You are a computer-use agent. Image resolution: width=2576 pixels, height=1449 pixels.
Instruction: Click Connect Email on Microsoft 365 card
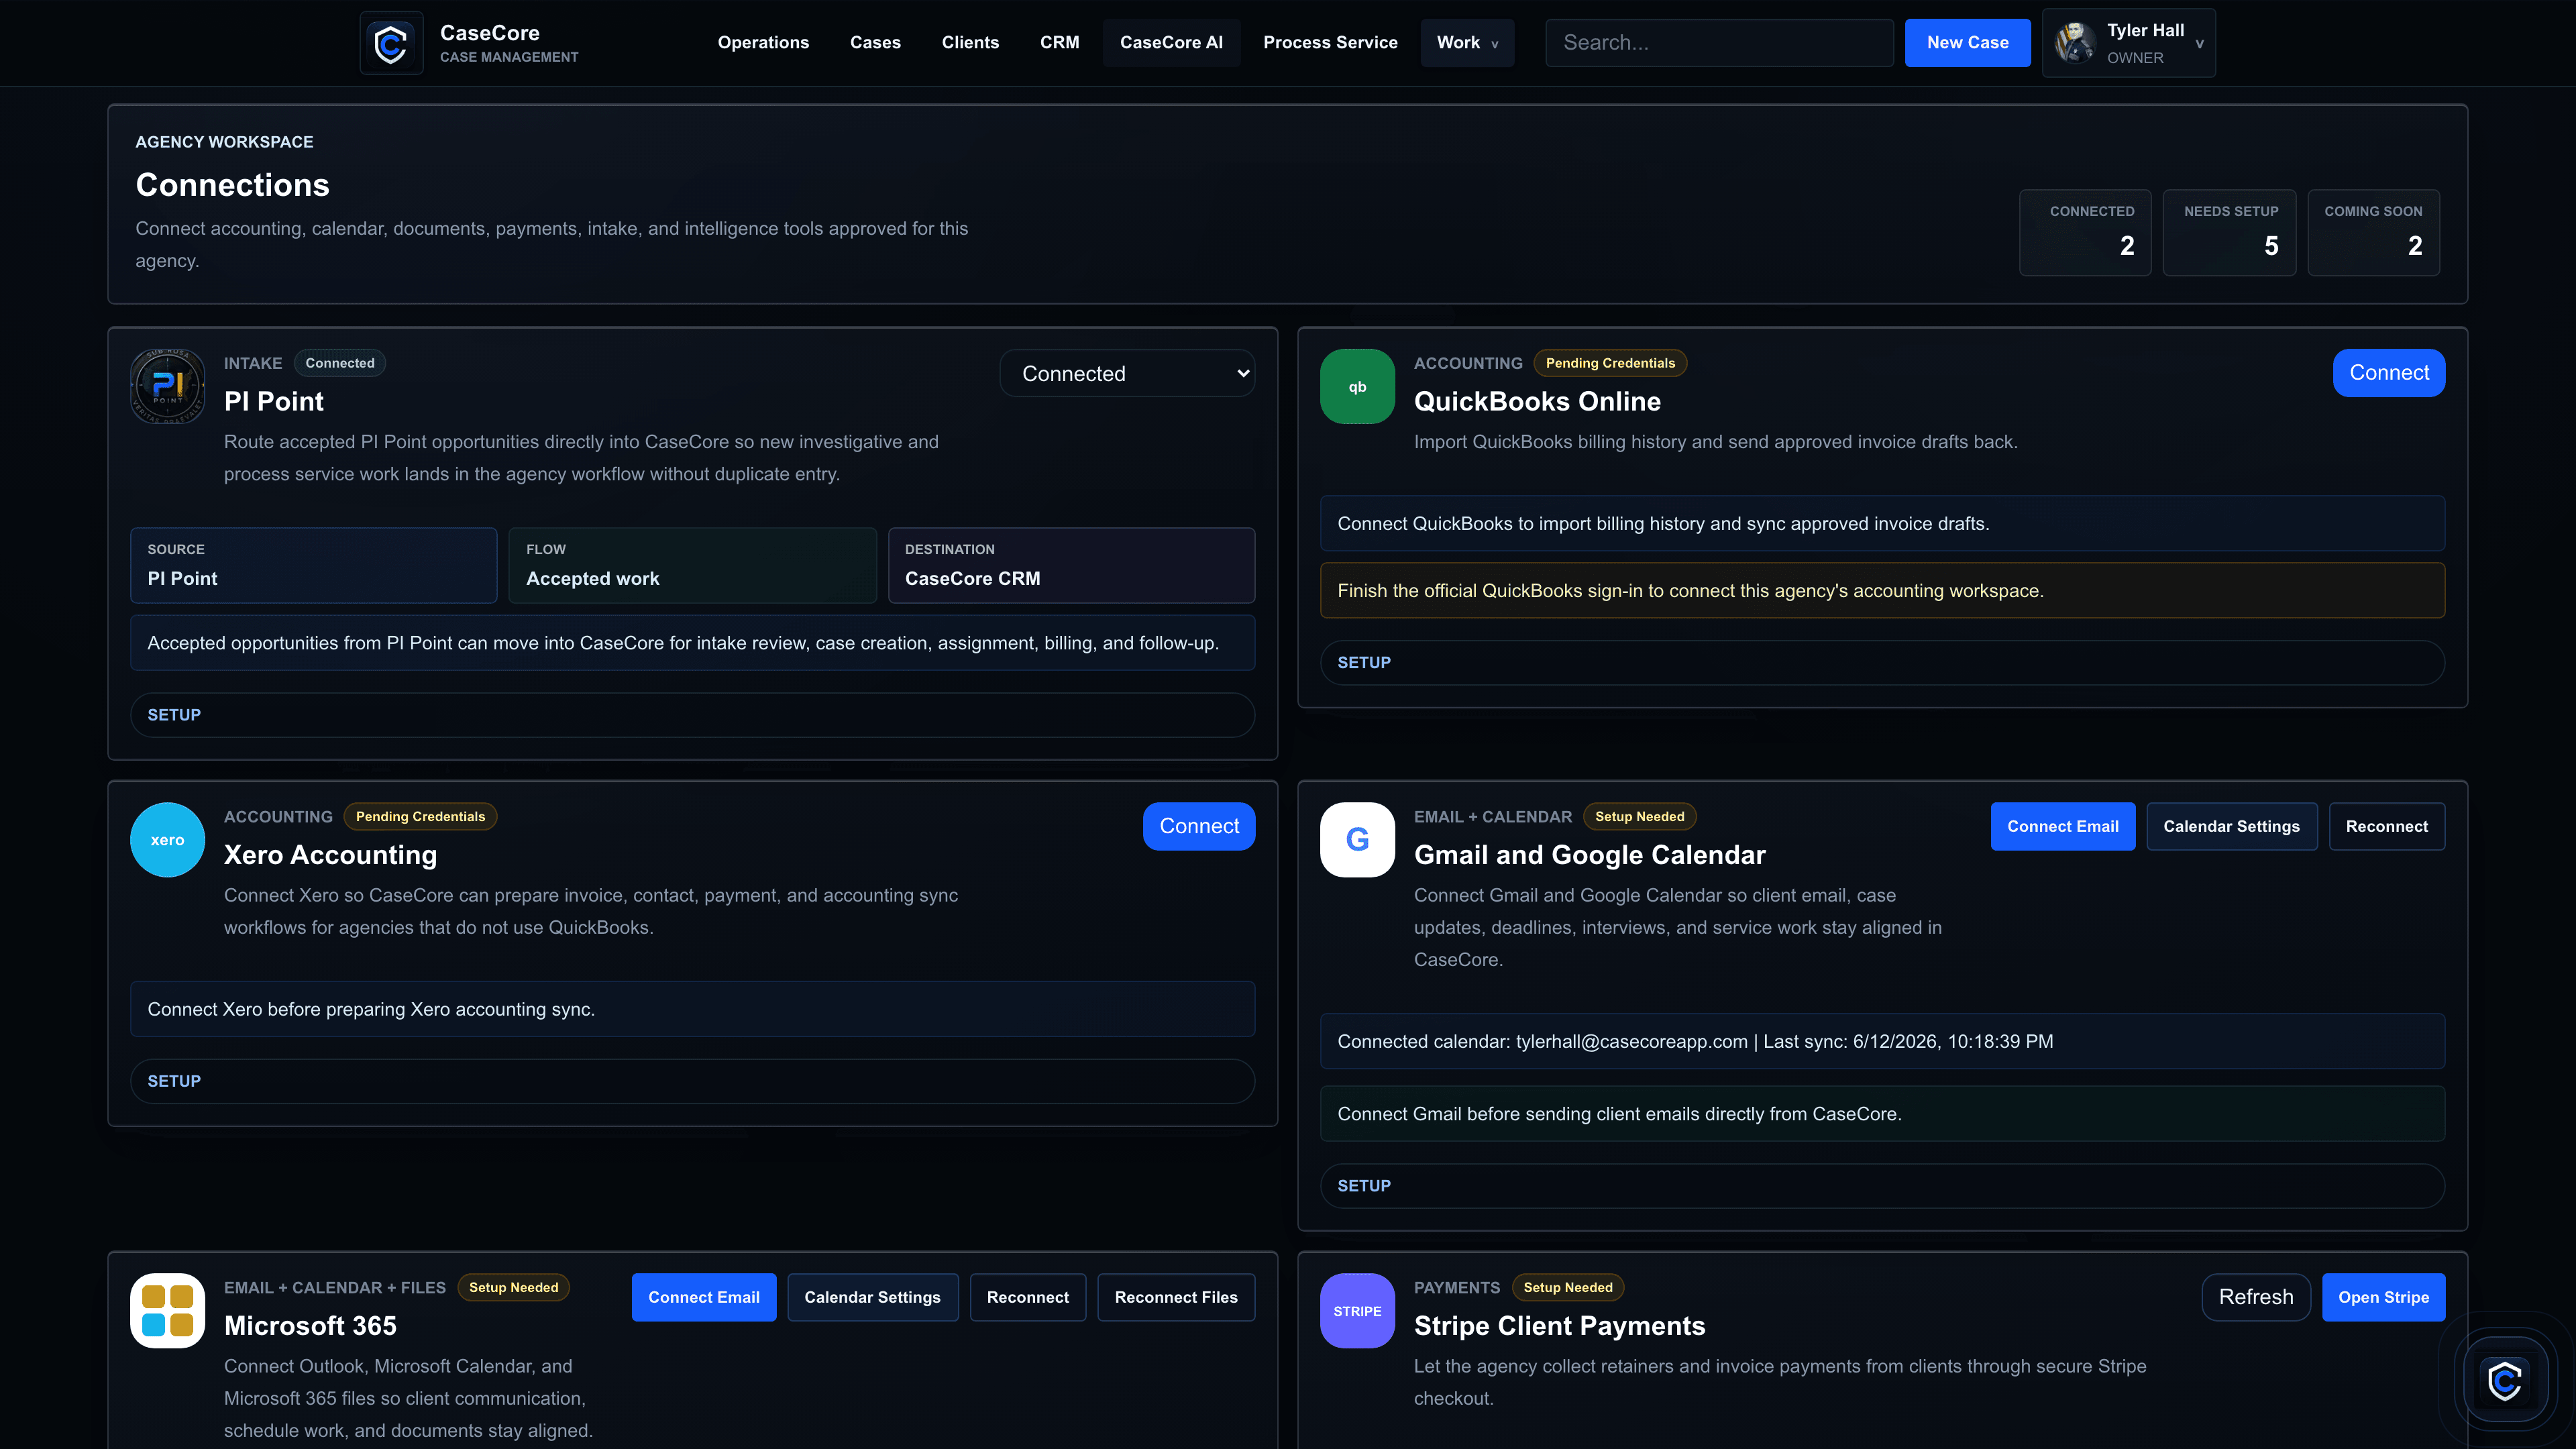(704, 1297)
